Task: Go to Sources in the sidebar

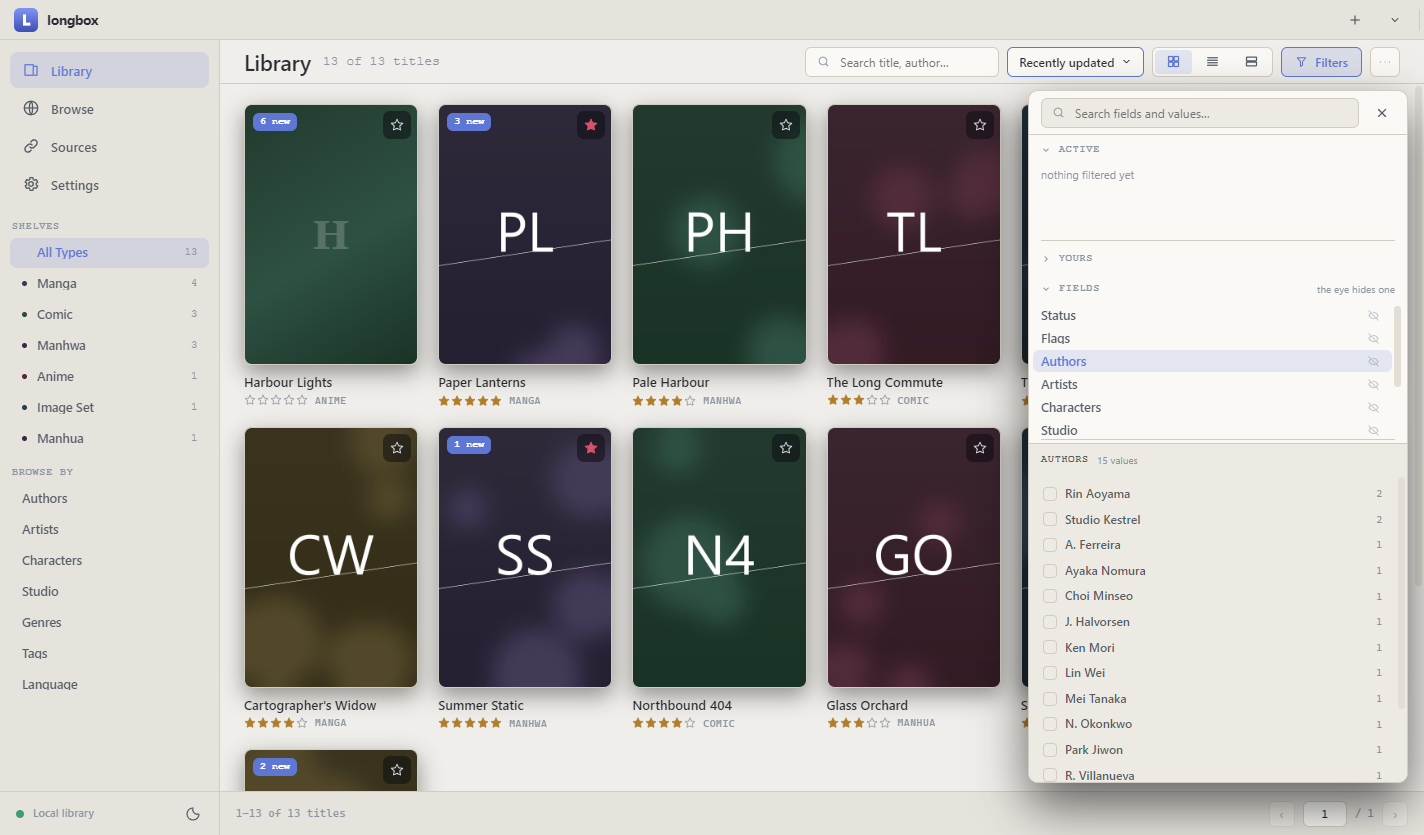Action: coord(110,147)
